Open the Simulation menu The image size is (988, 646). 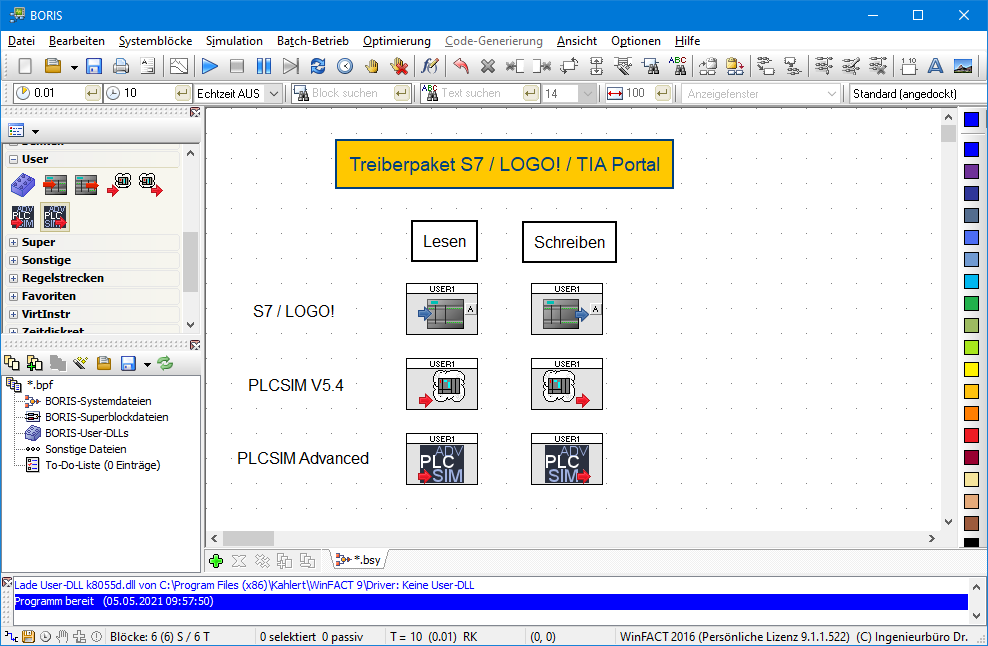tap(234, 41)
